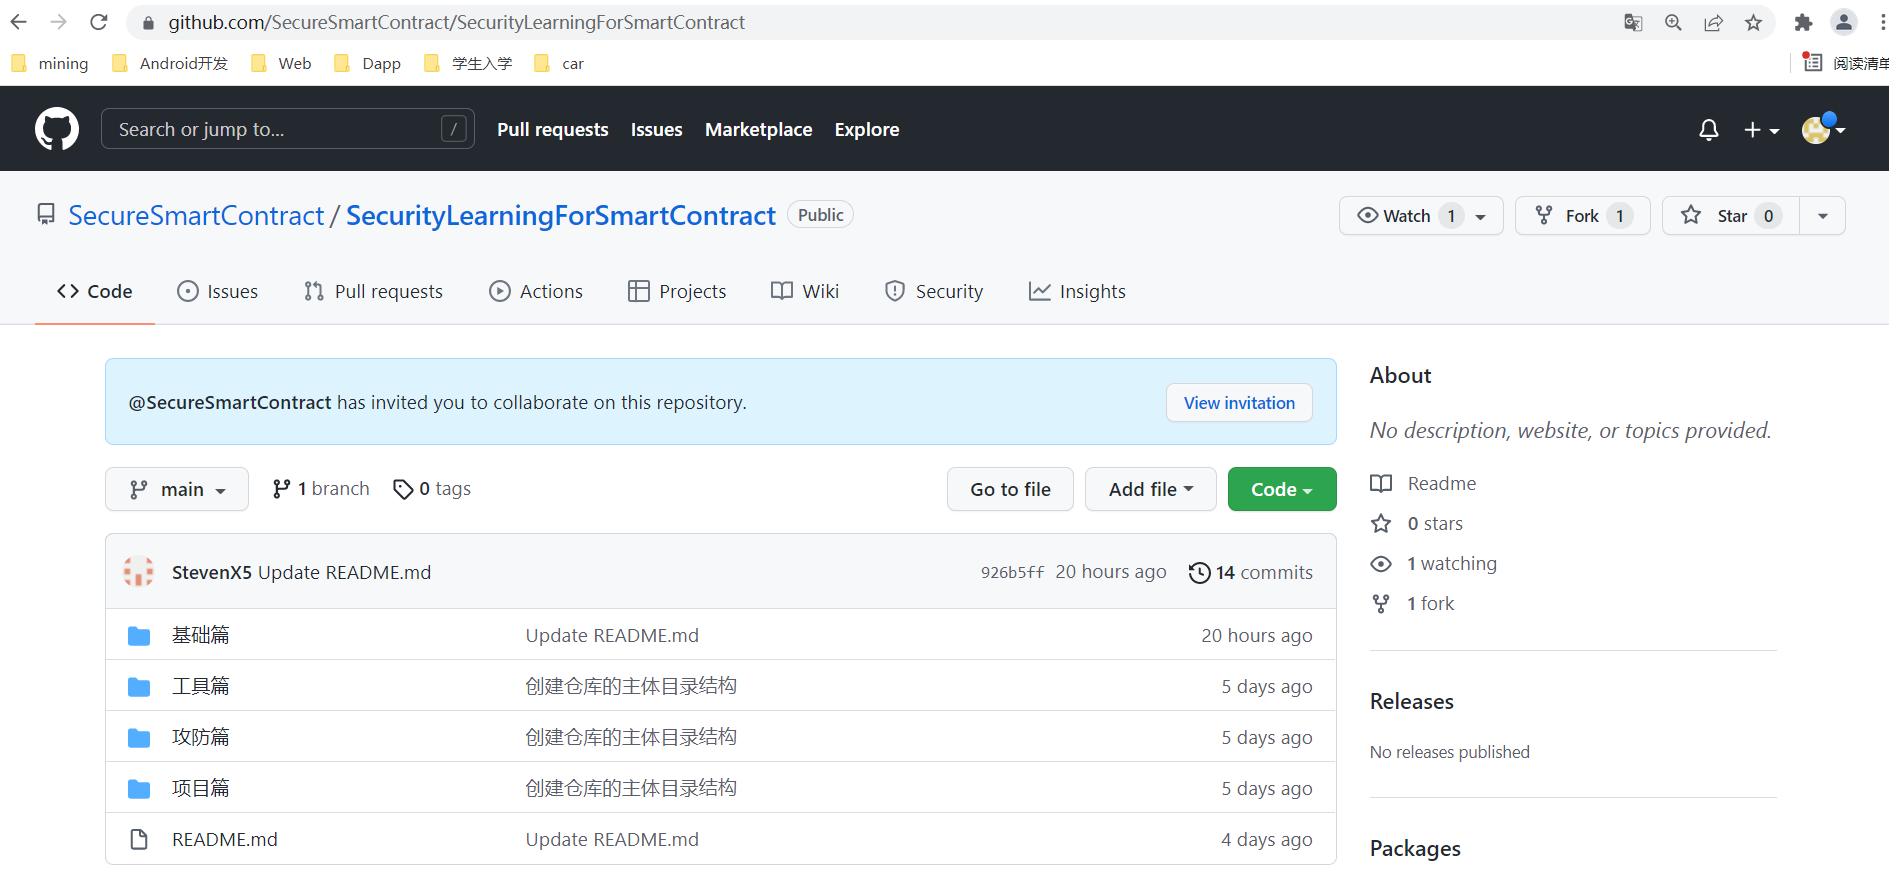Open the reading list icon
Viewport: 1889px width, 874px height.
1812,62
